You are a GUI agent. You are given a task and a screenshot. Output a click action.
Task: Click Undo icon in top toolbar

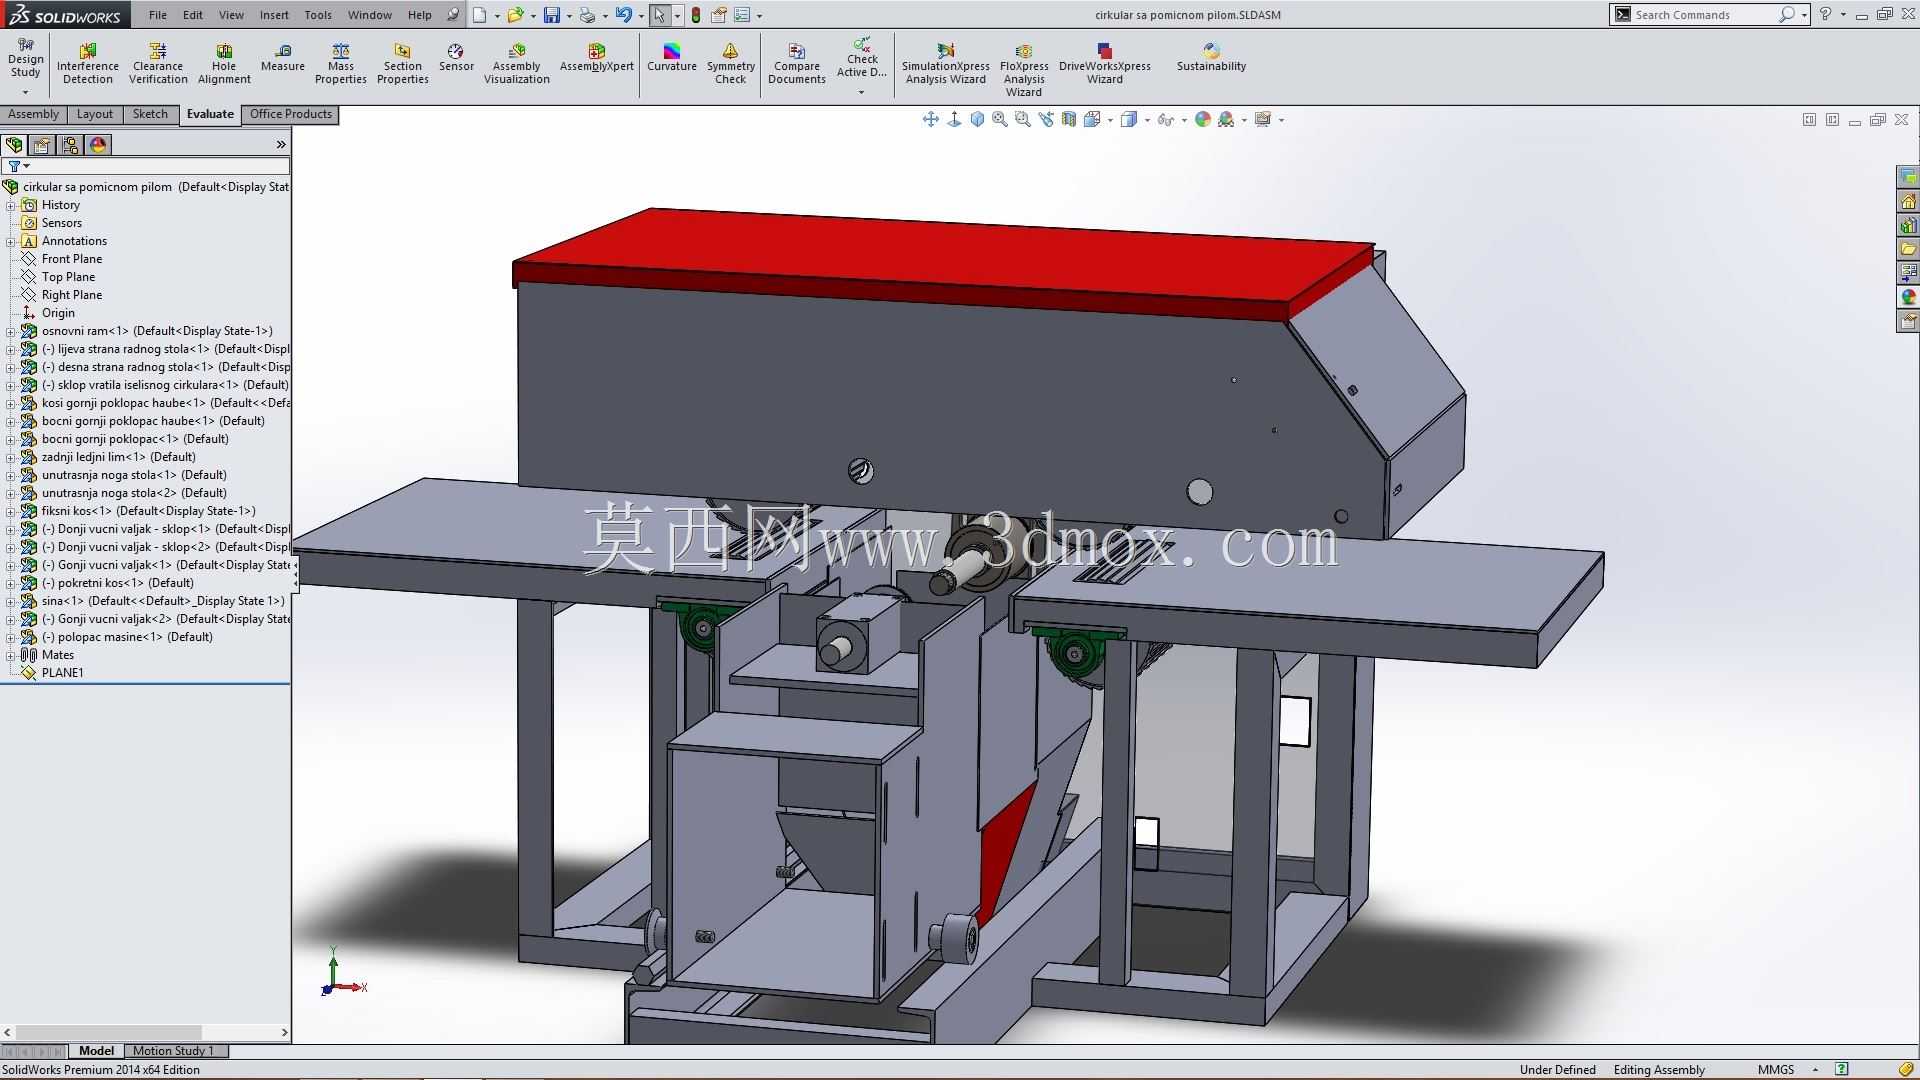[624, 15]
